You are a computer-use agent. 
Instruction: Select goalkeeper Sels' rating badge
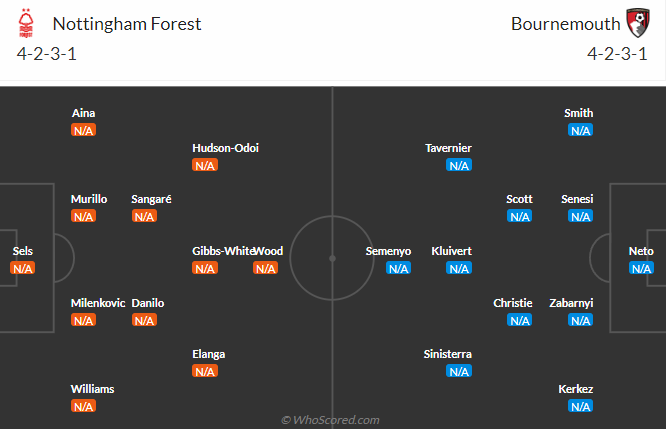pyautogui.click(x=22, y=268)
